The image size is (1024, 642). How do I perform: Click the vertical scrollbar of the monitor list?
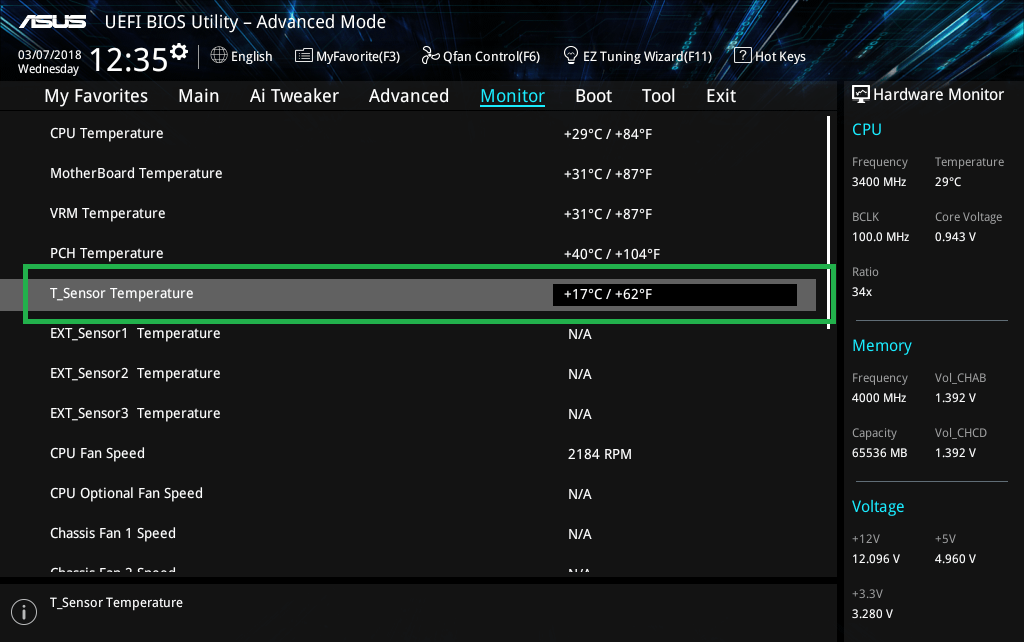tap(828, 222)
